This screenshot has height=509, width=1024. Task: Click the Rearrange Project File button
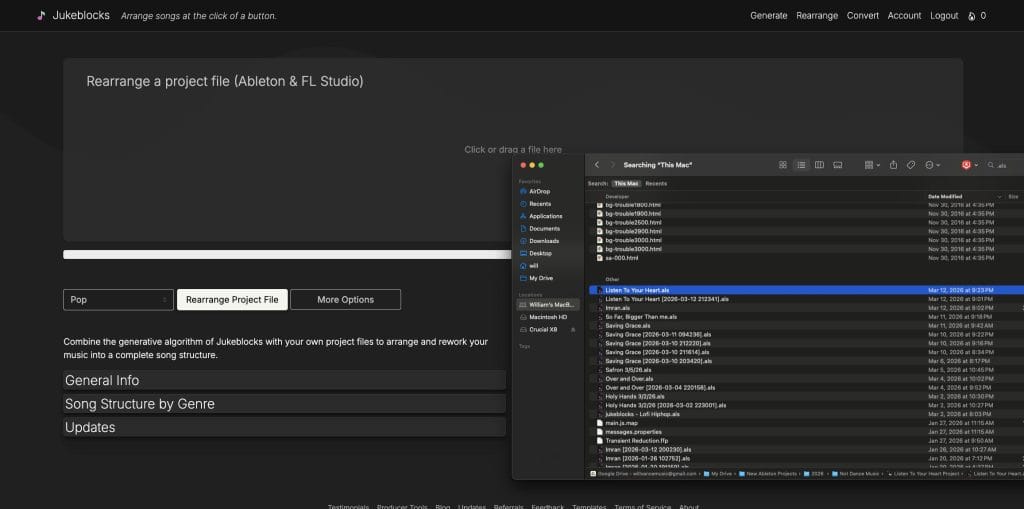(232, 300)
